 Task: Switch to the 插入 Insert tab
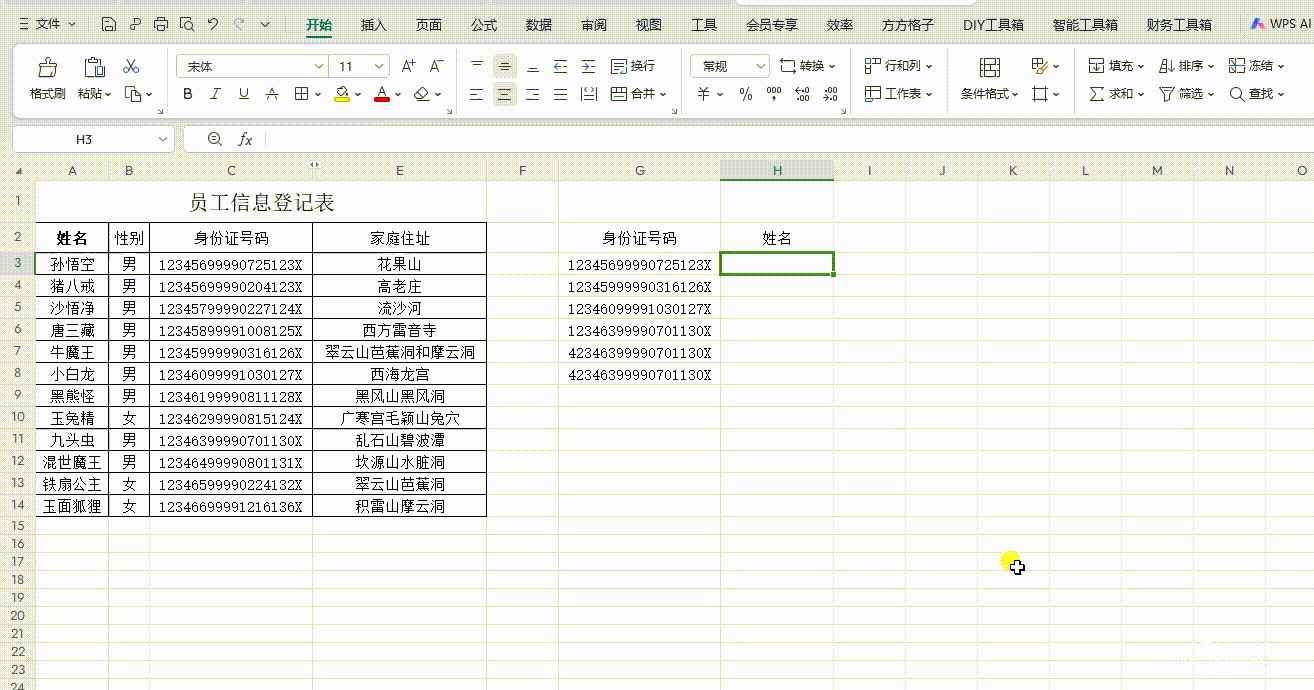(373, 25)
